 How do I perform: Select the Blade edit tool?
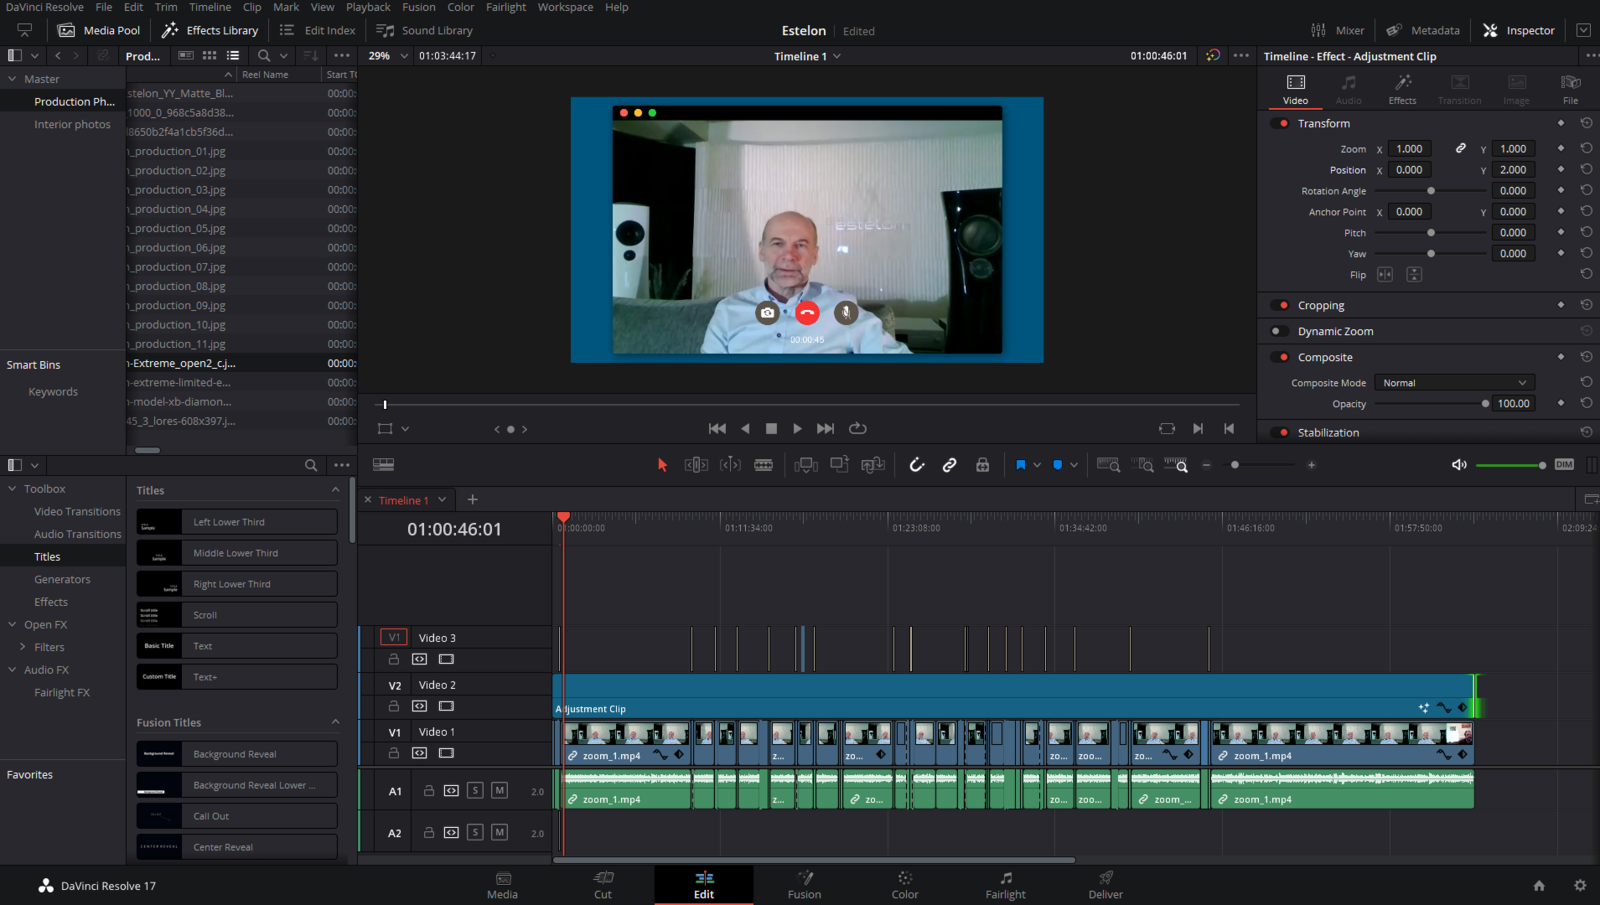(764, 465)
